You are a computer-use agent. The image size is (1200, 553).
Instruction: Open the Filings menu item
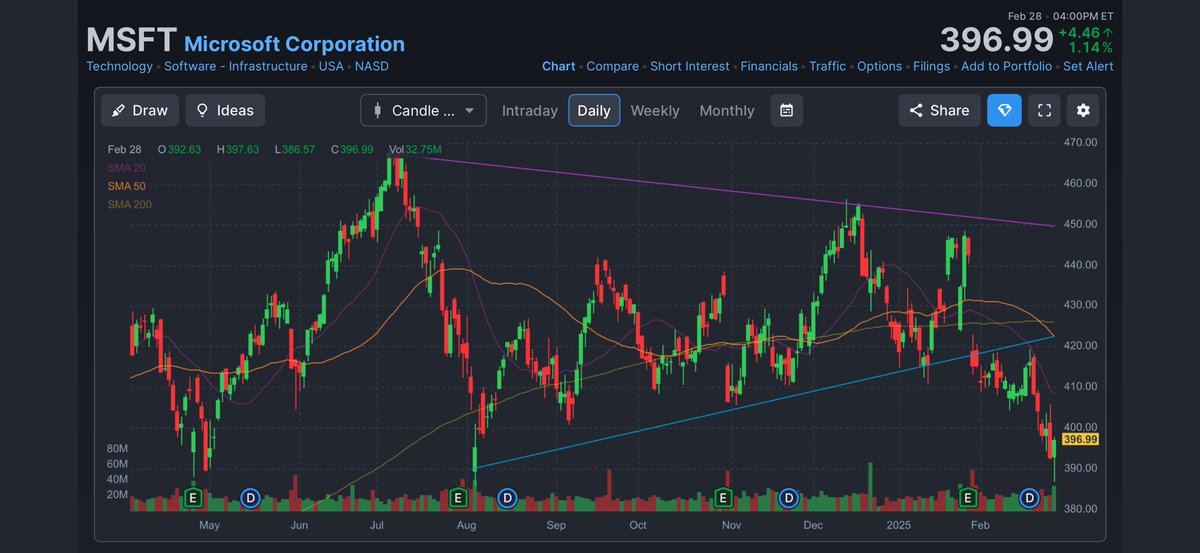931,66
